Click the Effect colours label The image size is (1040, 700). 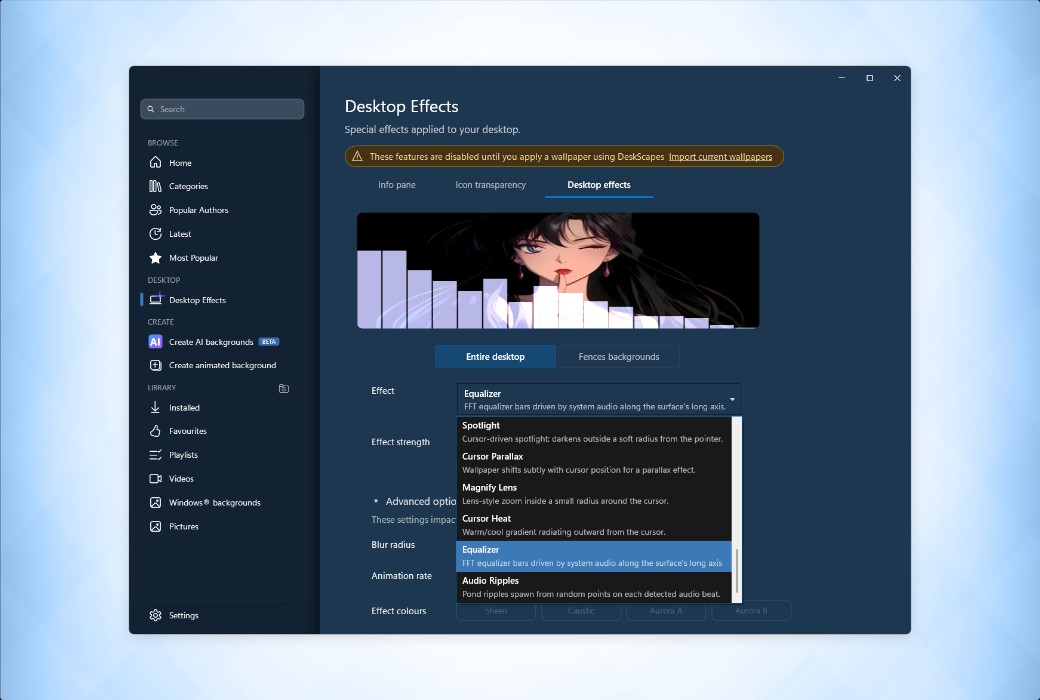(x=399, y=611)
